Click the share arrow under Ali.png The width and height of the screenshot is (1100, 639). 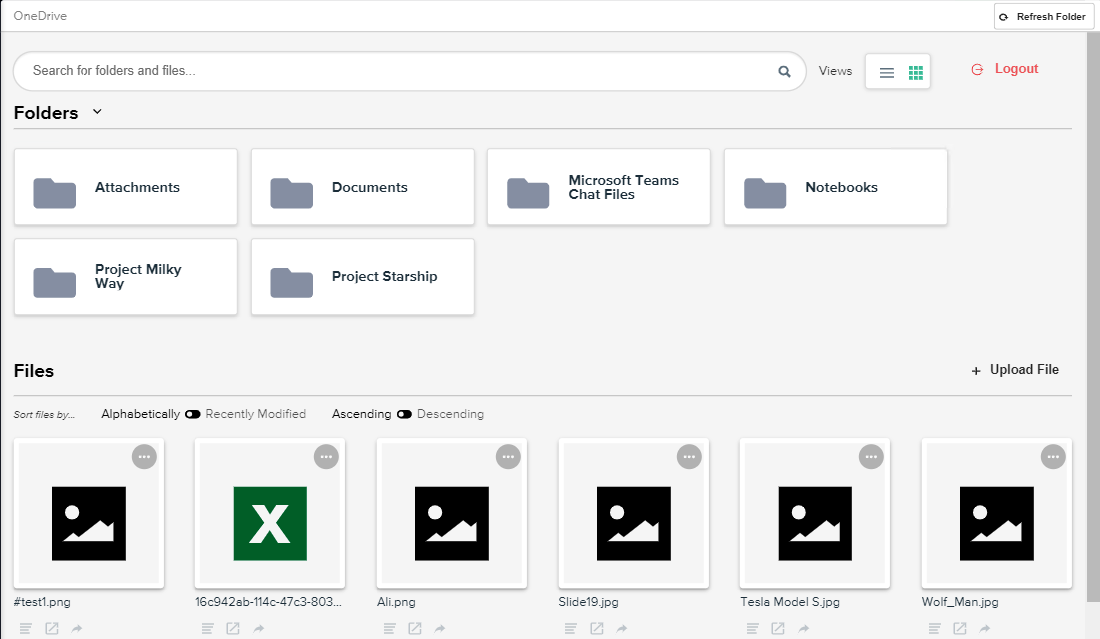click(x=441, y=628)
